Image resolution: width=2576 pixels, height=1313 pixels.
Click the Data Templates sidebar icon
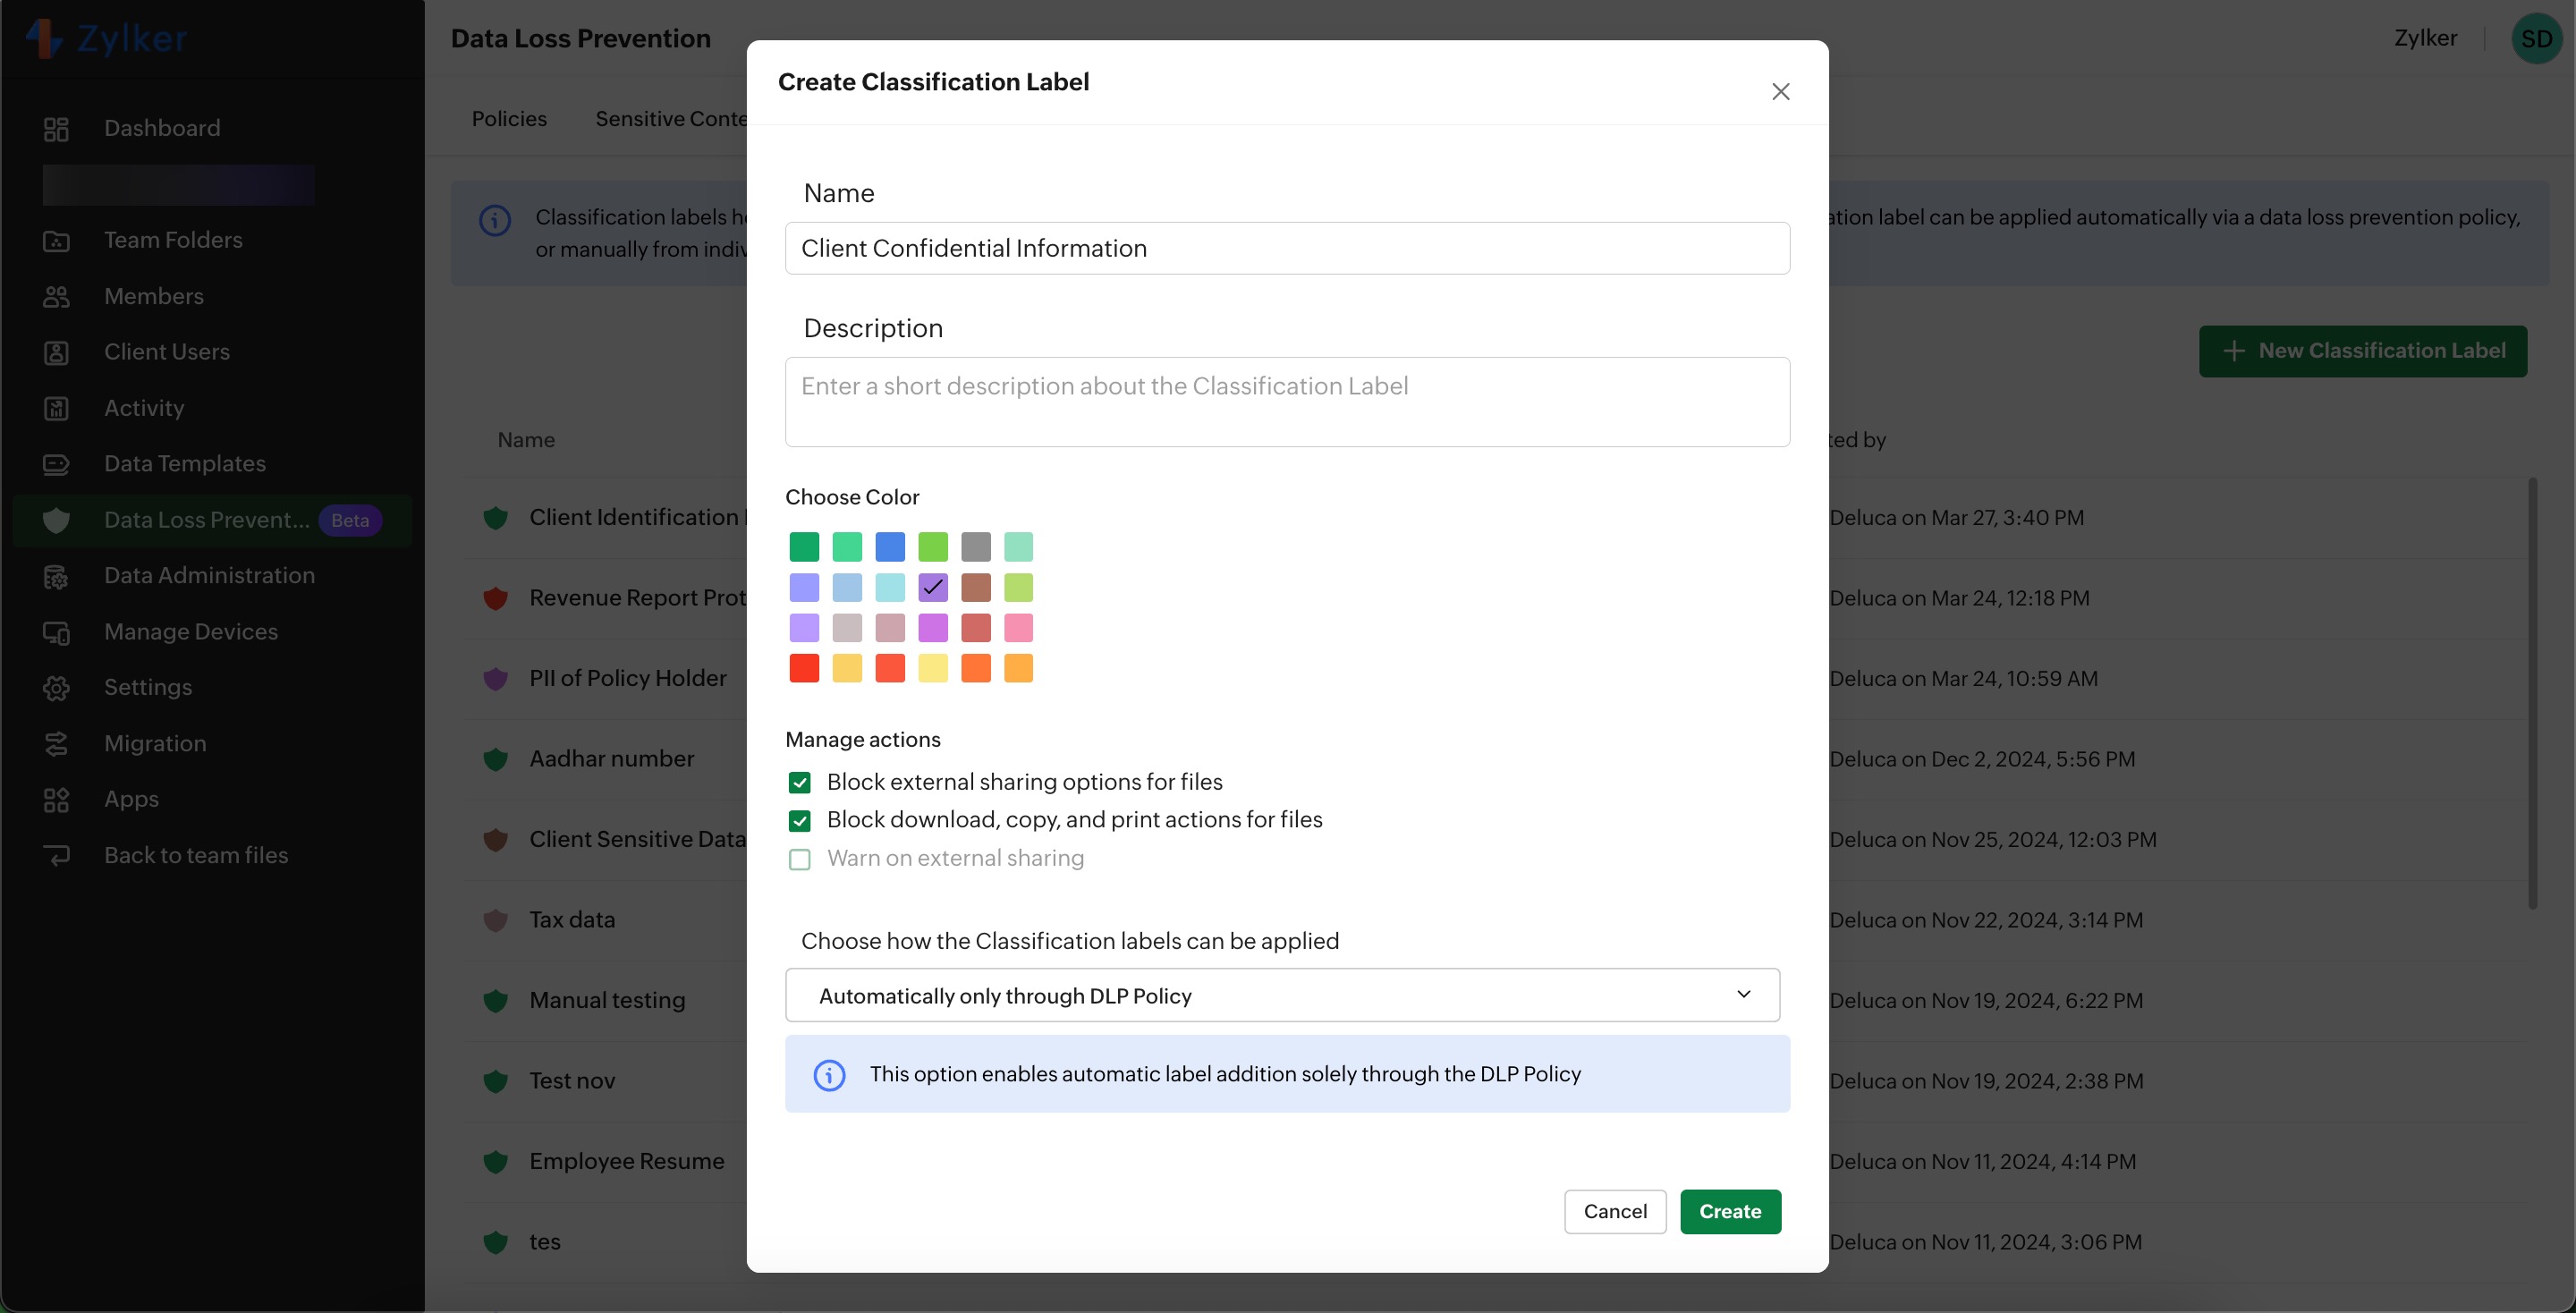pos(56,464)
